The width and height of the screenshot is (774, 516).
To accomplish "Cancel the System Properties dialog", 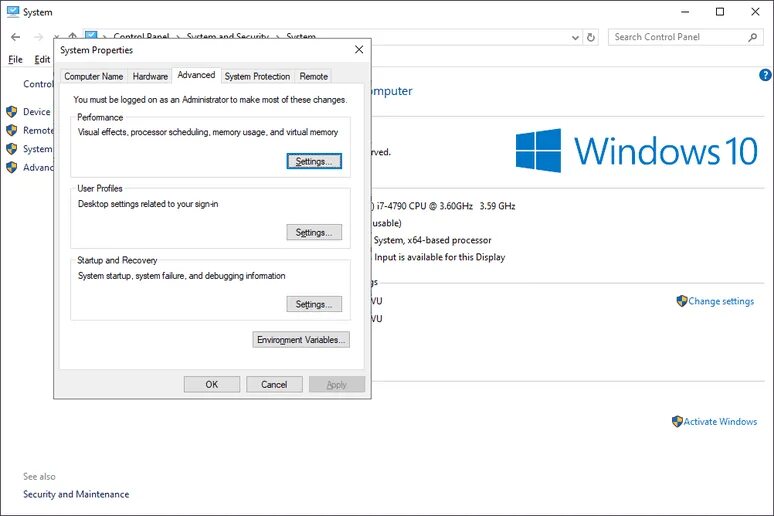I will (274, 384).
